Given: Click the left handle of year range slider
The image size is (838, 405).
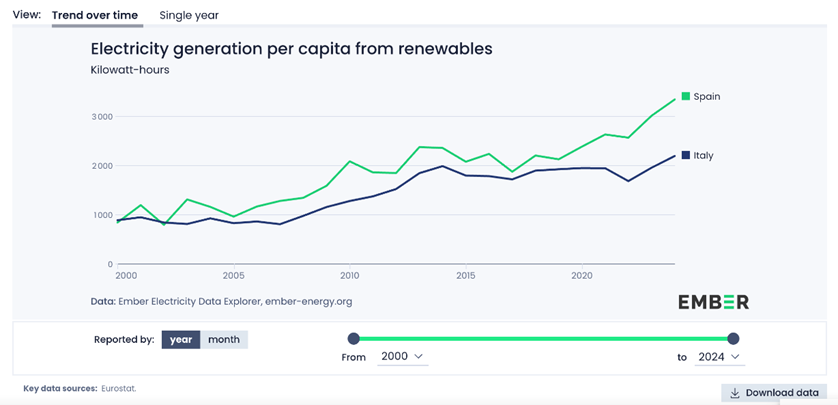Looking at the screenshot, I should (x=353, y=339).
